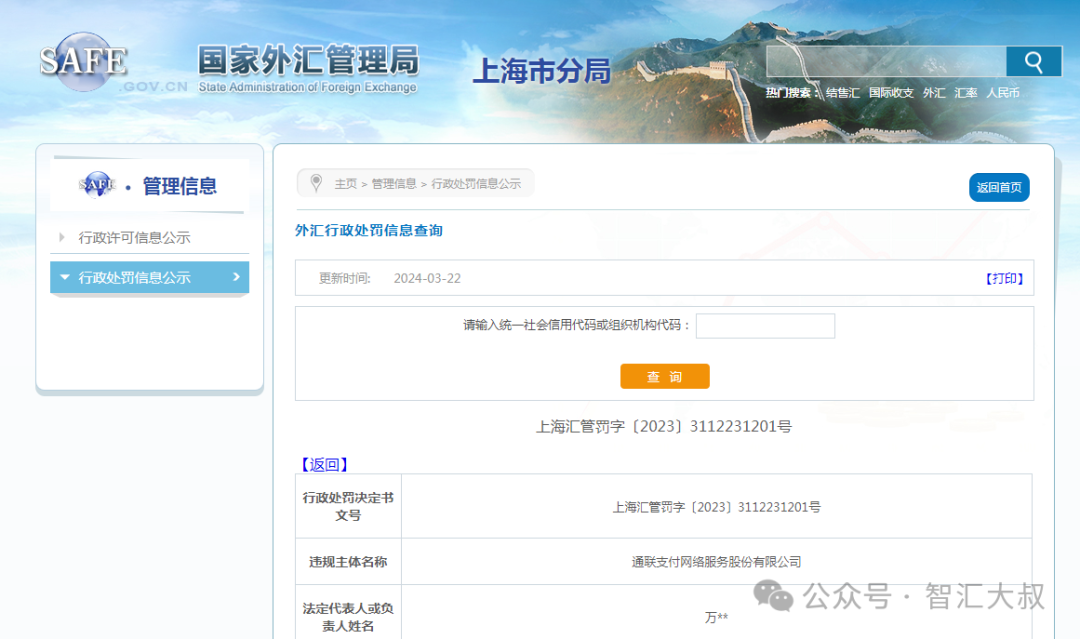This screenshot has height=639, width=1080.
Task: Open the 外汇 hot search link
Action: (x=934, y=93)
